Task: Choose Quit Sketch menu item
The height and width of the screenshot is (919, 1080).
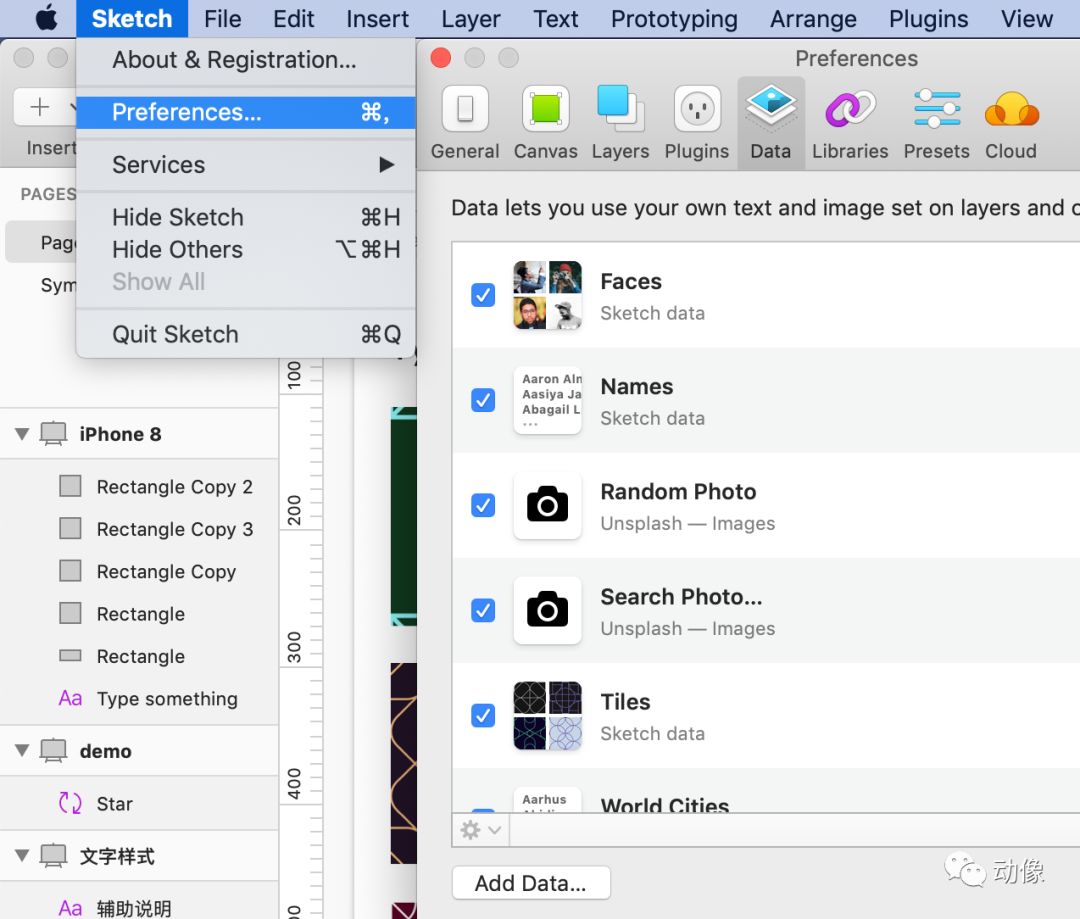Action: [x=246, y=334]
